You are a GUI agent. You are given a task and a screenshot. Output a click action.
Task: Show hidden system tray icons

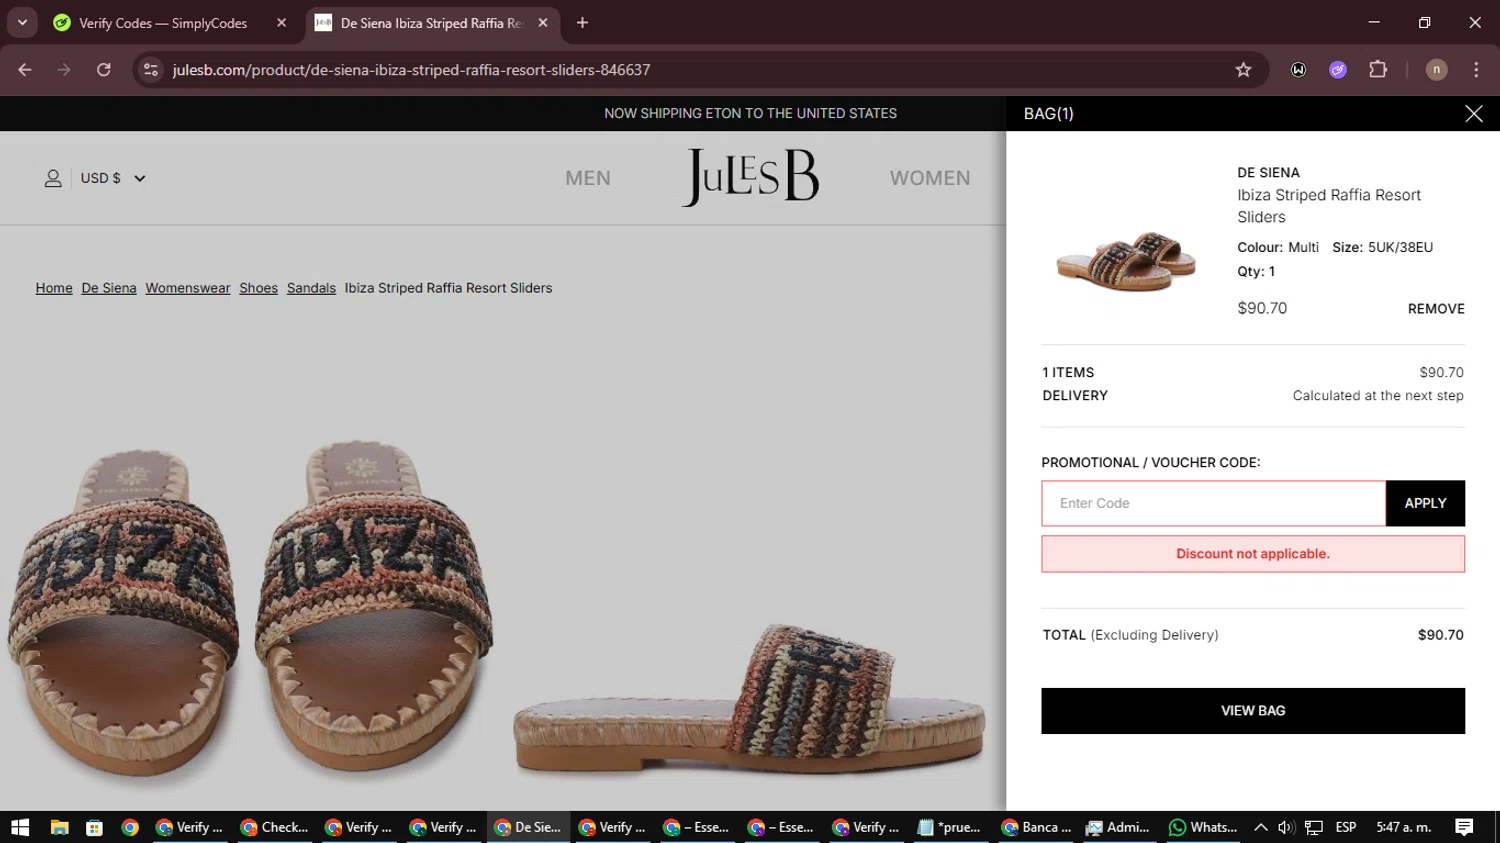[x=1261, y=828]
